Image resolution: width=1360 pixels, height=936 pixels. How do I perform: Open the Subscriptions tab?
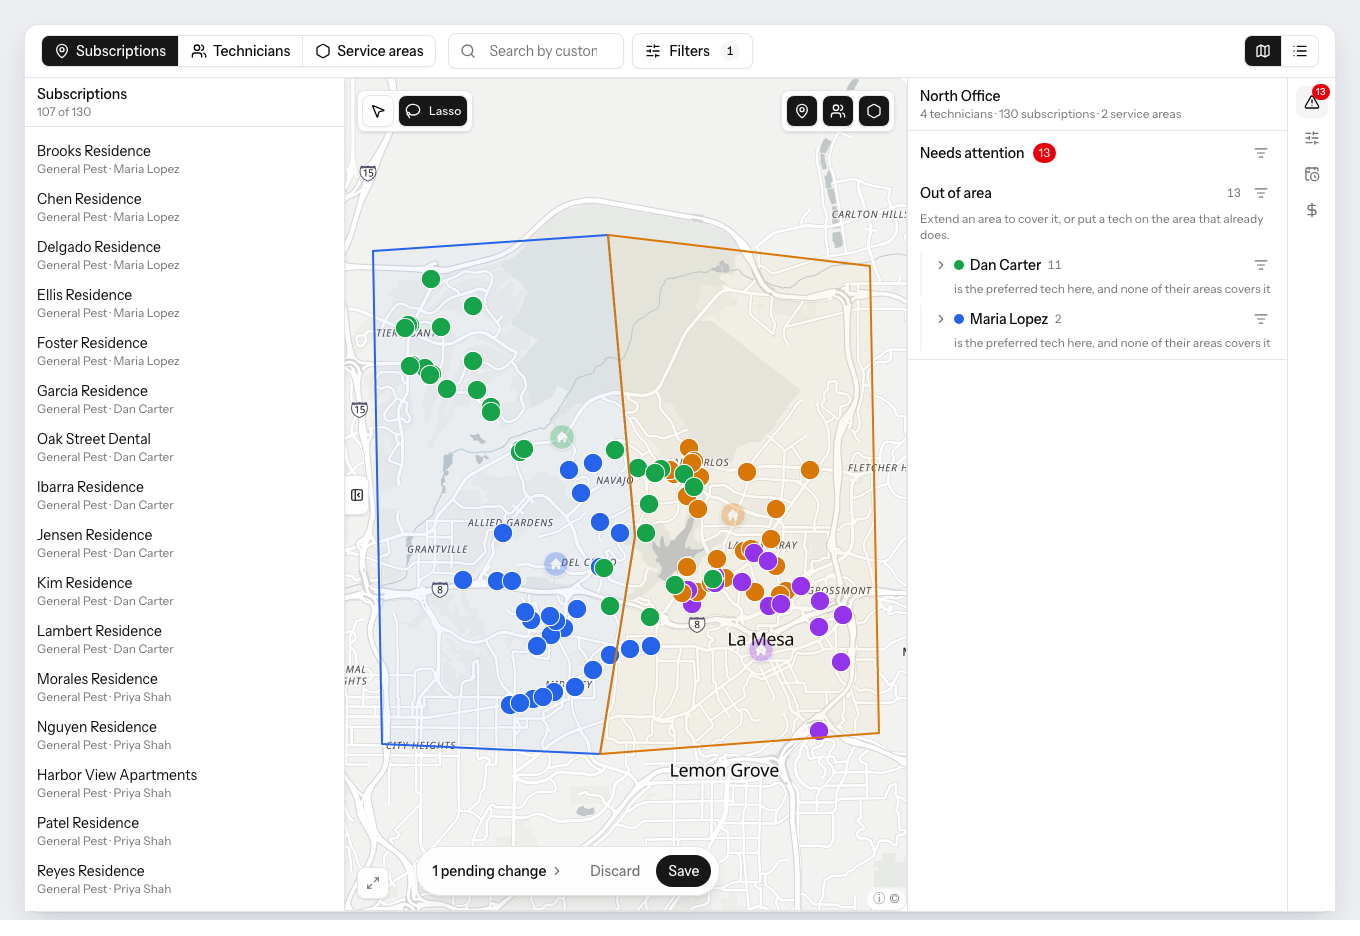tap(110, 51)
